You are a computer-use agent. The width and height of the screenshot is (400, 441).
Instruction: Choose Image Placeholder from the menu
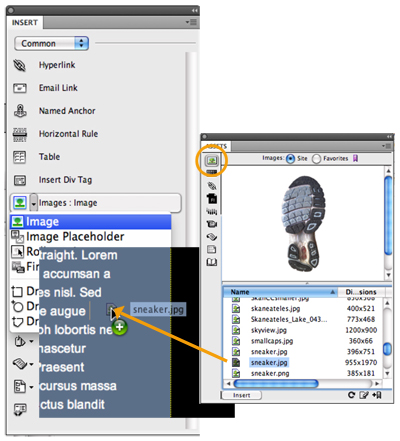pos(91,237)
